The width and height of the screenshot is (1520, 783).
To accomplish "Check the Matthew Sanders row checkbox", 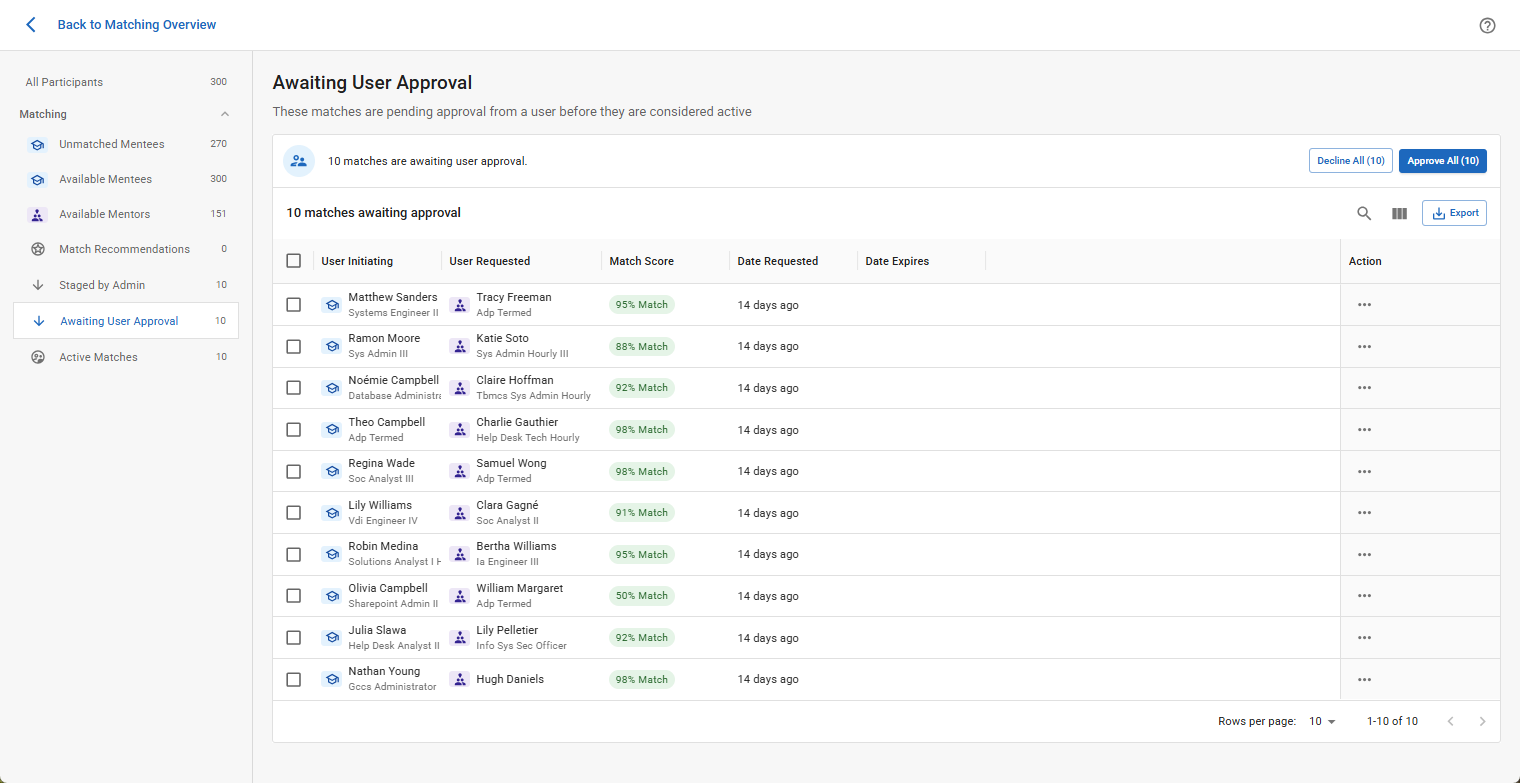I will 293,305.
